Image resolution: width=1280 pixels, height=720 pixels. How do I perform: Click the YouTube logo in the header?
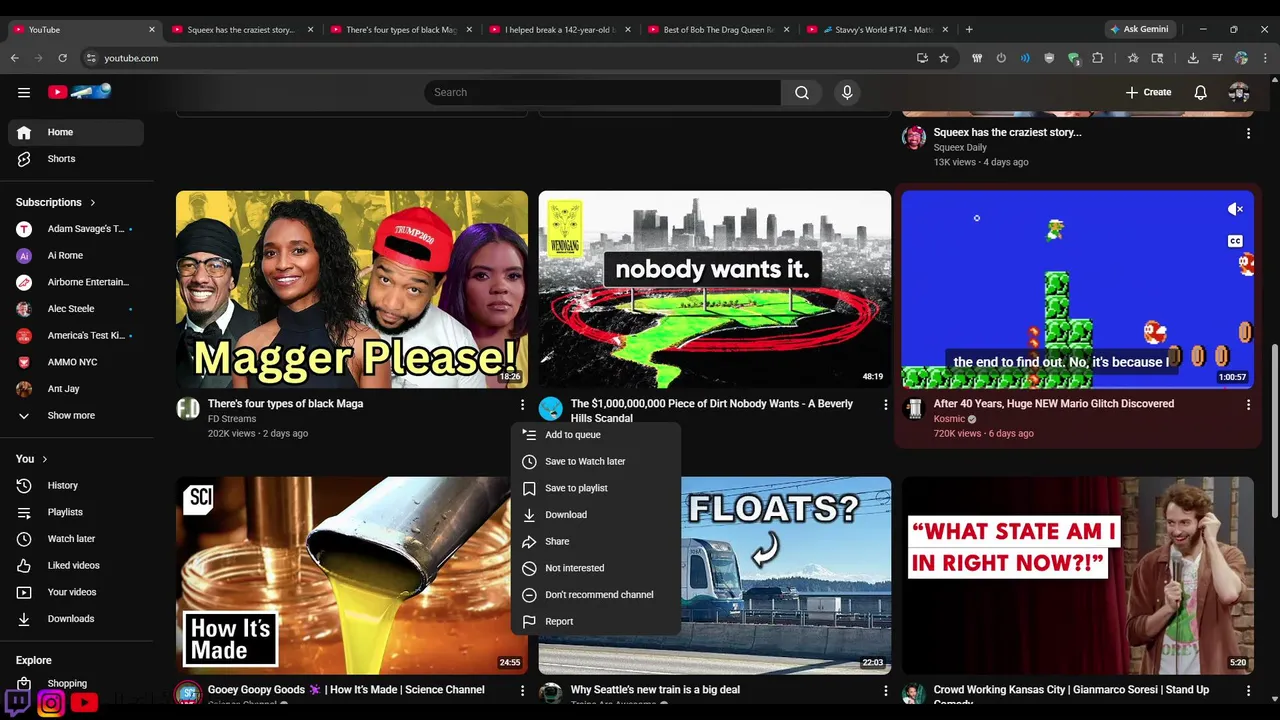79,92
